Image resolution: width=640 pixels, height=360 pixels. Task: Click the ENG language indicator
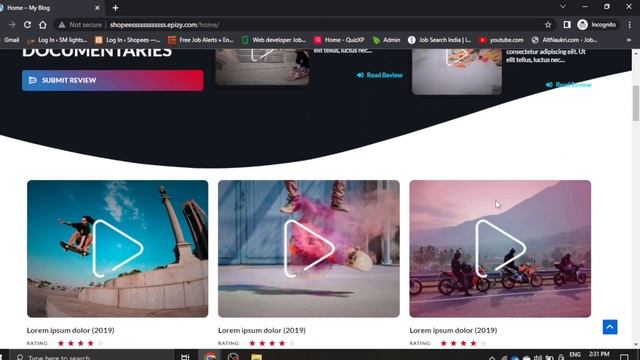click(575, 354)
